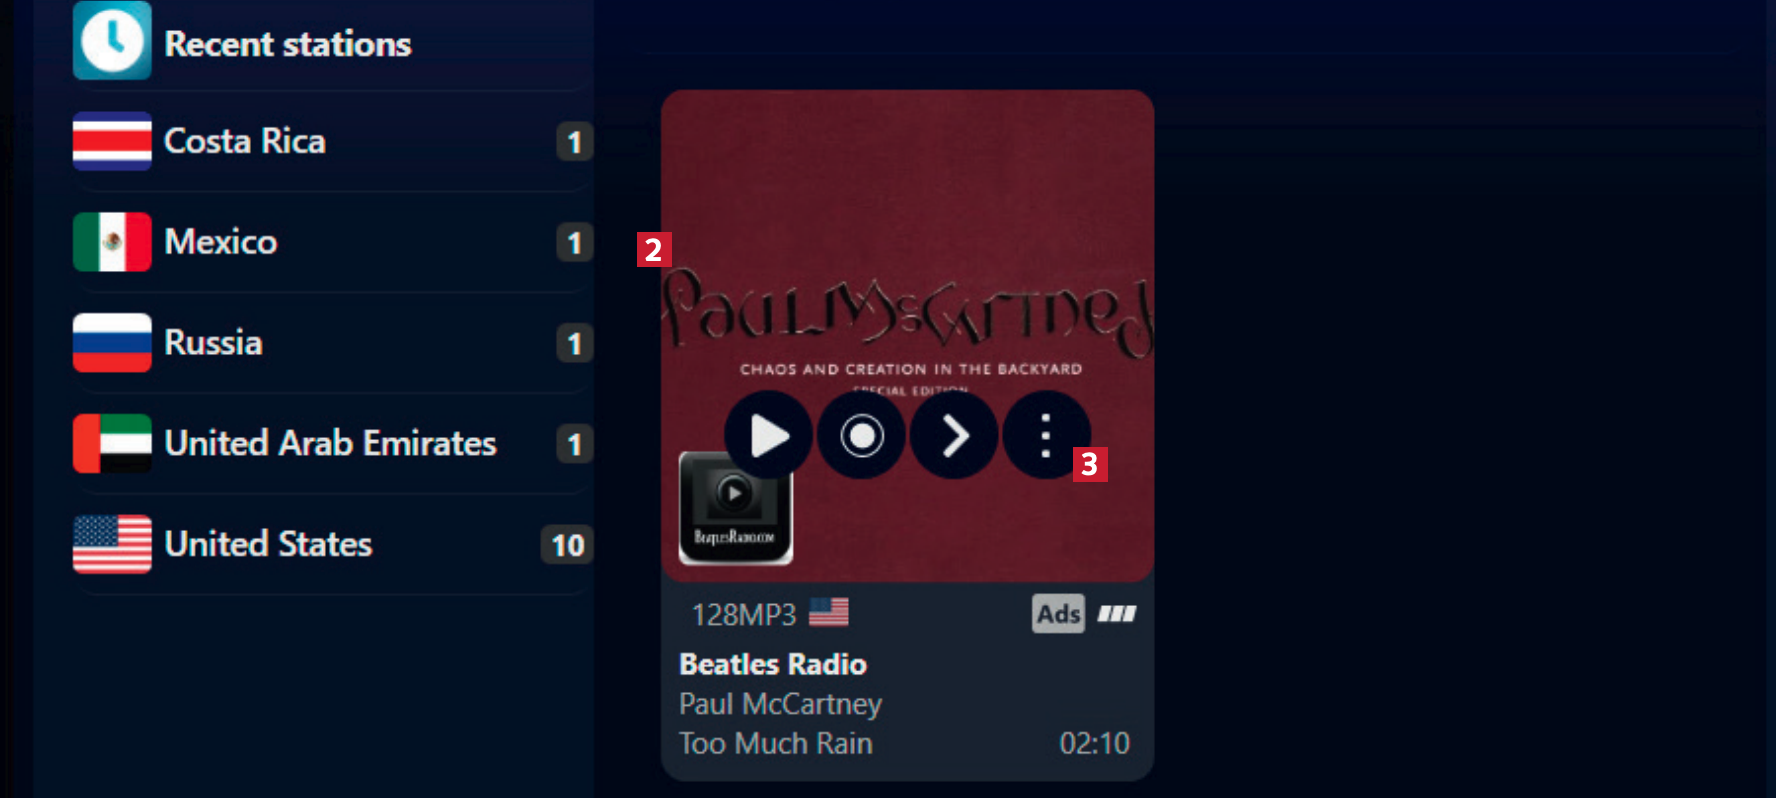Open next station with chevron button
This screenshot has width=1776, height=798.
954,436
